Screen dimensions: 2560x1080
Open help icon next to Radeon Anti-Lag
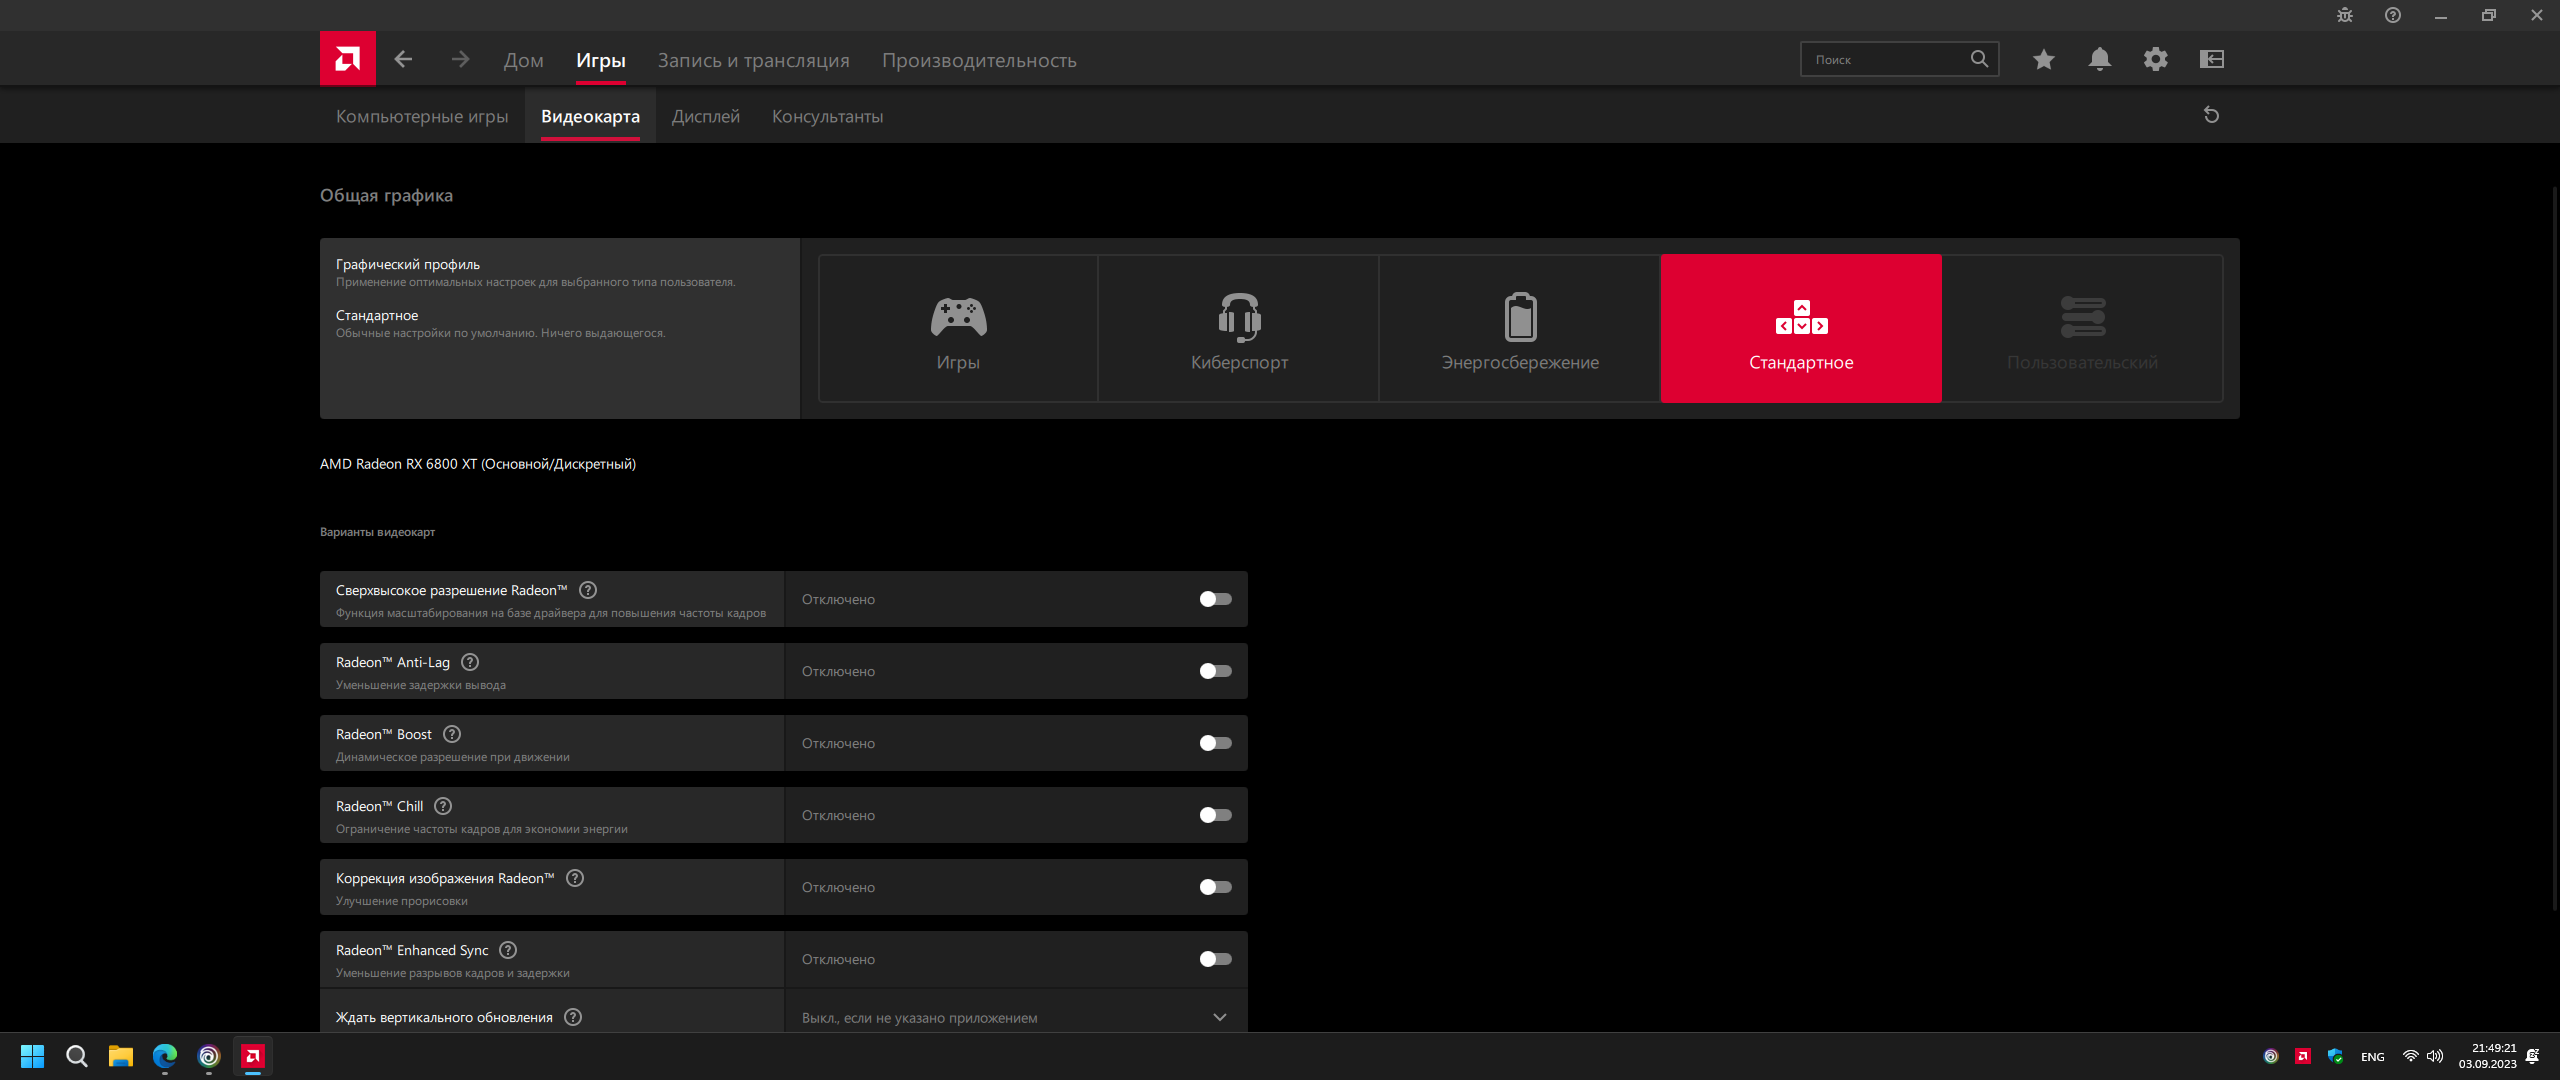(x=470, y=662)
